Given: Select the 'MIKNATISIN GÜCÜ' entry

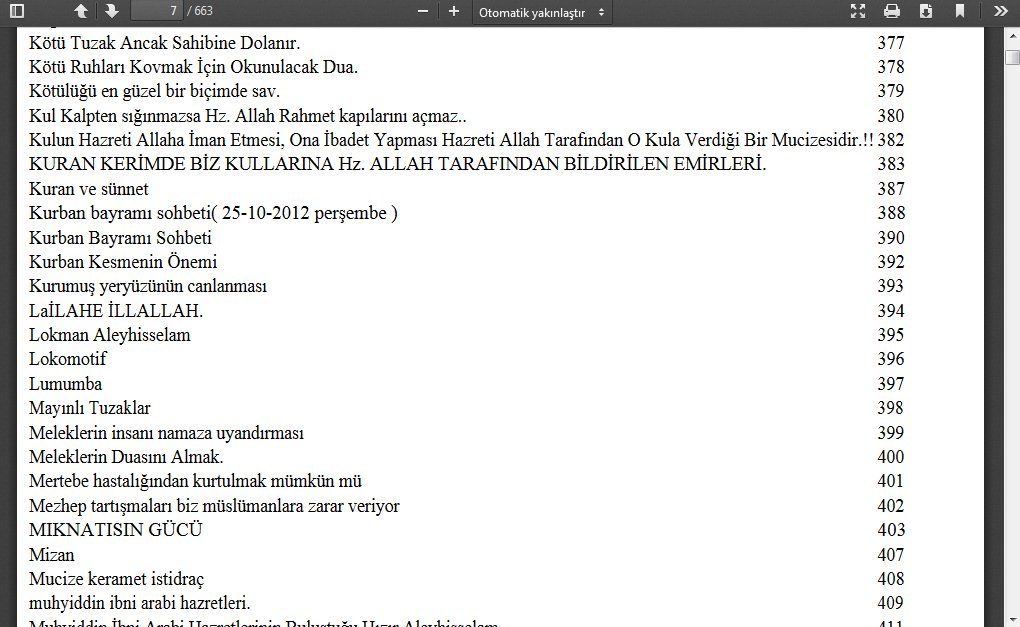Looking at the screenshot, I should click(x=116, y=530).
